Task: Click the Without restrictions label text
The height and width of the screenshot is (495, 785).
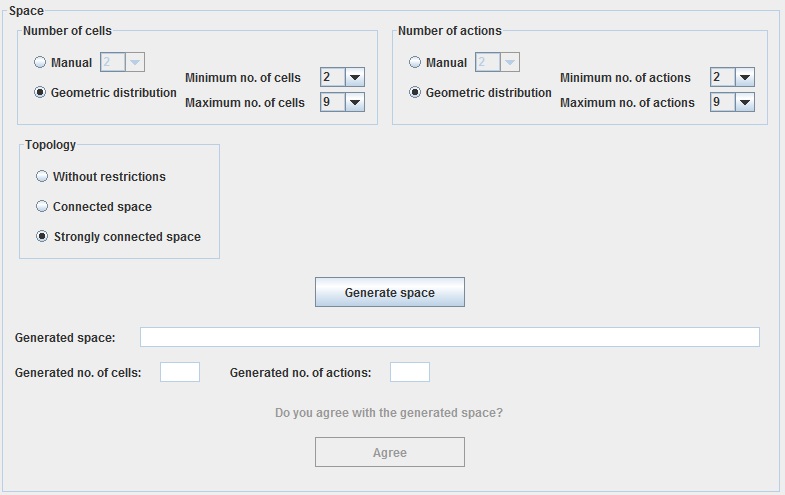Action: click(x=109, y=176)
